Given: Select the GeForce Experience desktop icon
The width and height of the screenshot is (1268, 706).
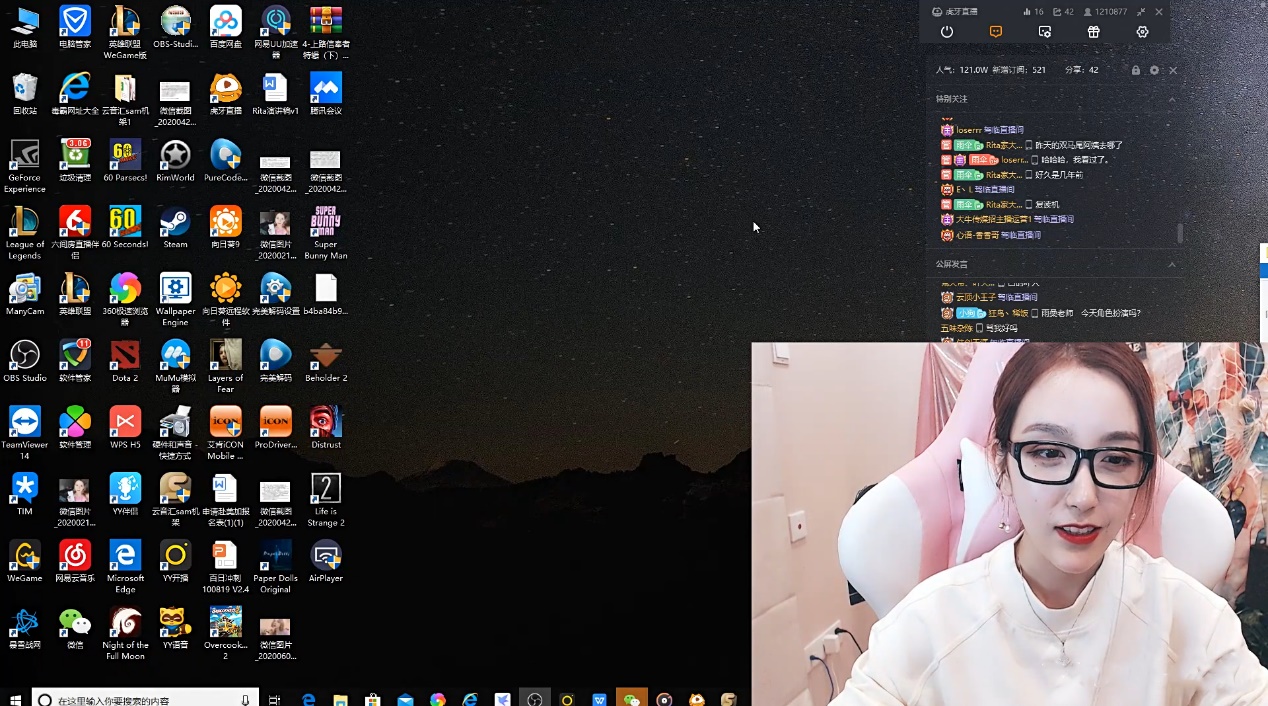Looking at the screenshot, I should [x=25, y=166].
